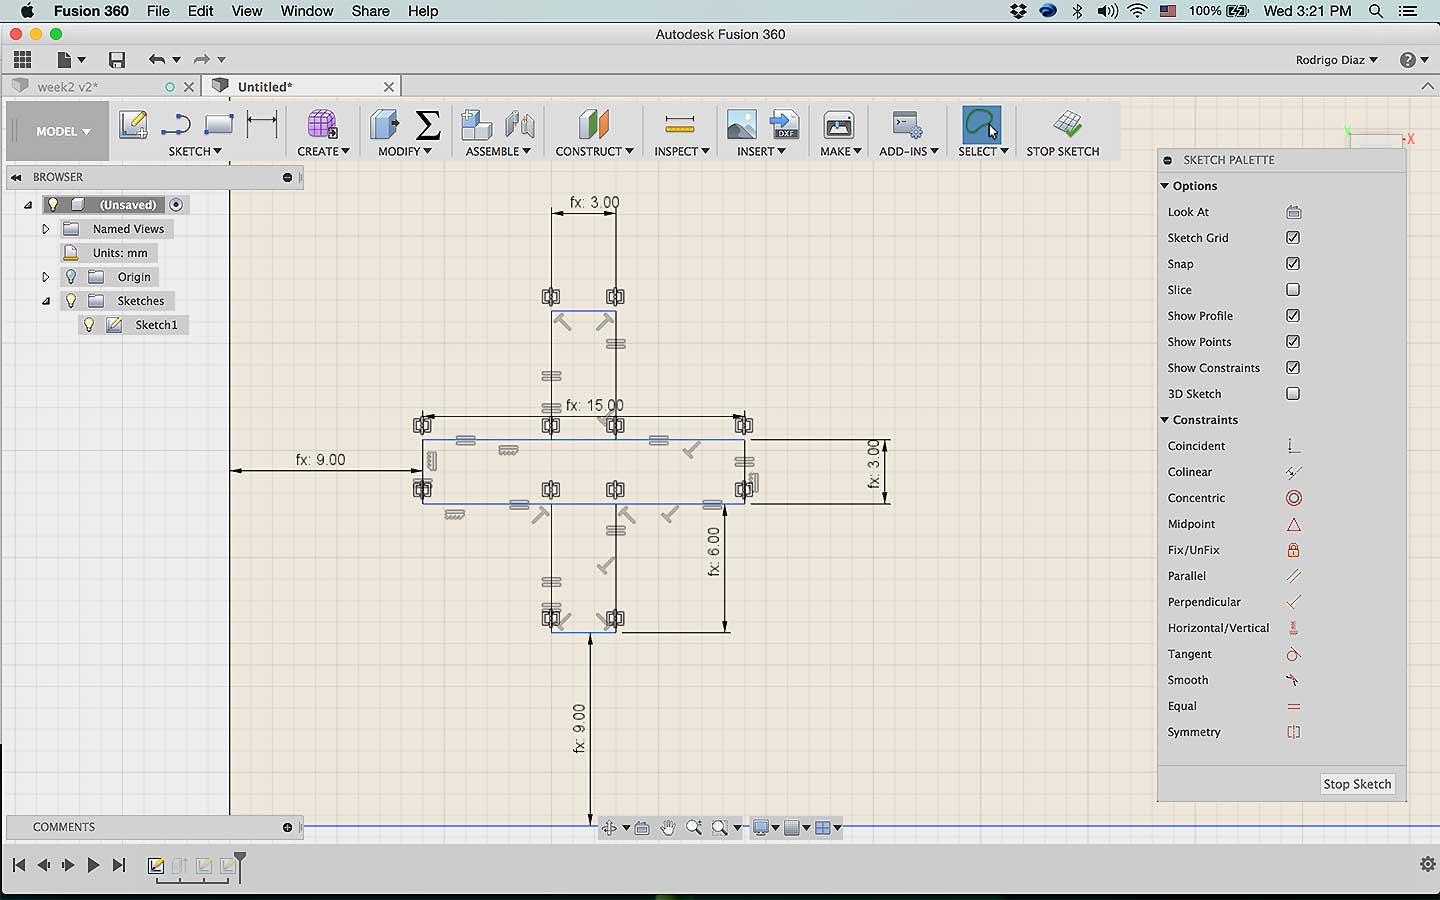The height and width of the screenshot is (900, 1440).
Task: Uncheck Show Points option
Action: [1293, 342]
